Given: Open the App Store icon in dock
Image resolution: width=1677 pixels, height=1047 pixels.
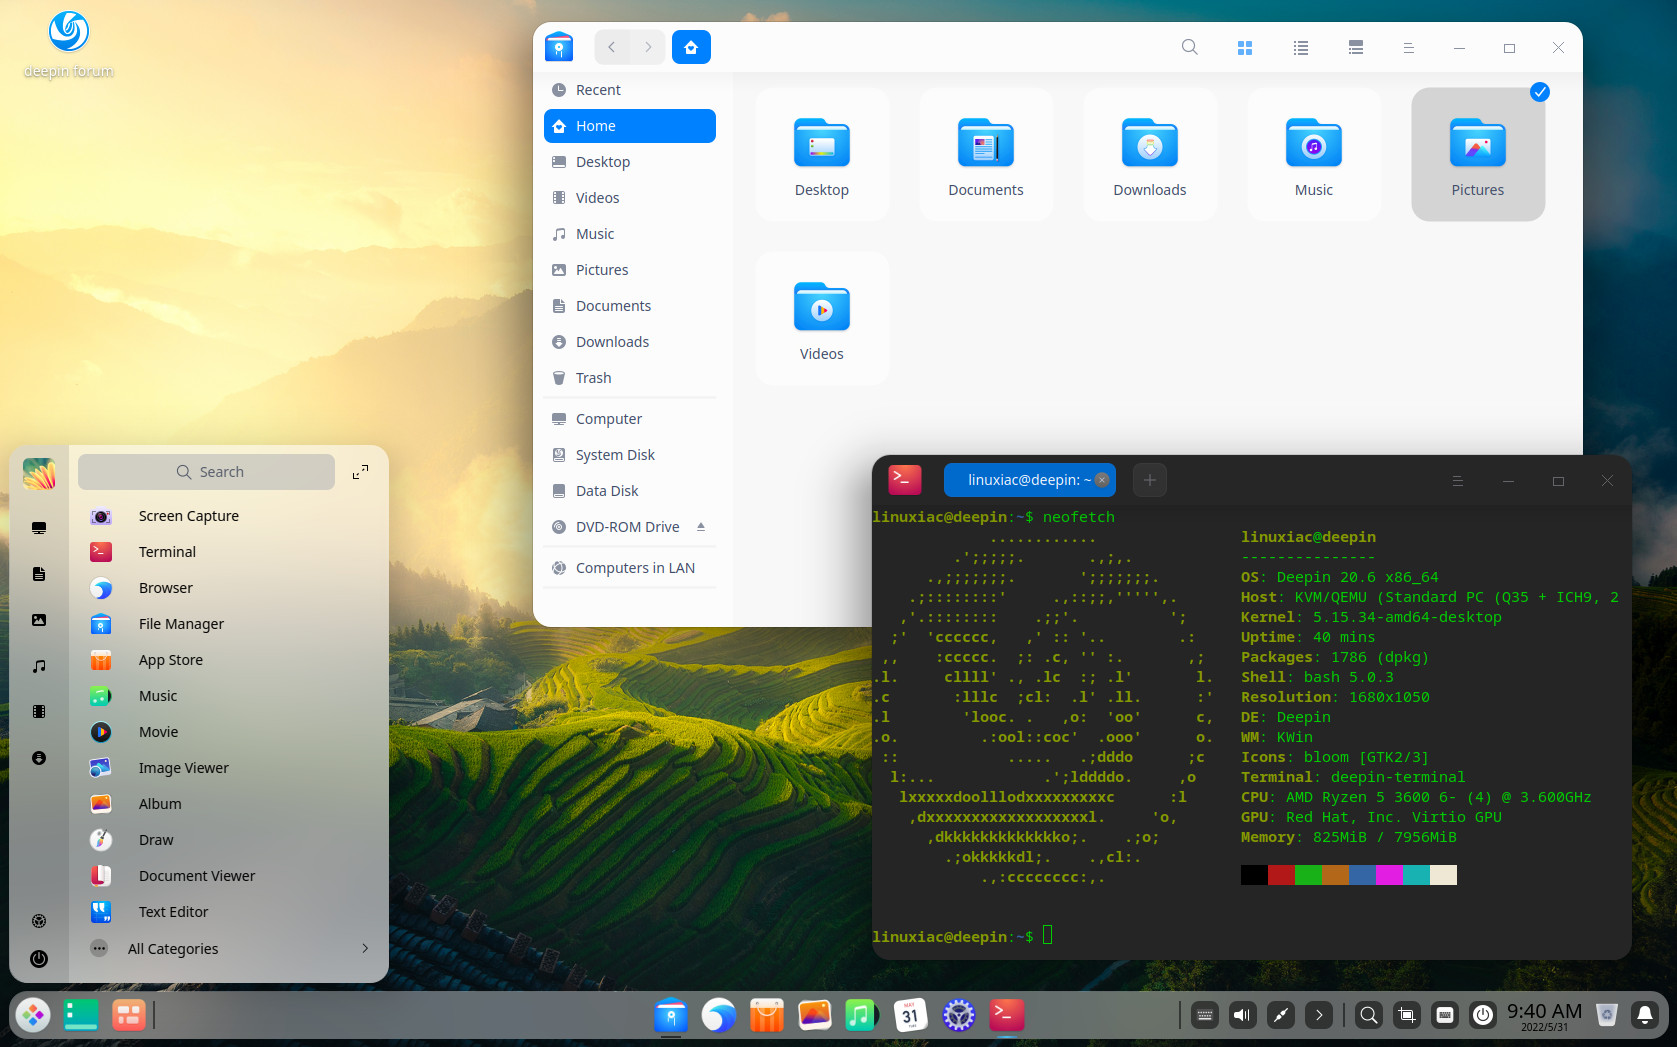Looking at the screenshot, I should [x=766, y=1015].
